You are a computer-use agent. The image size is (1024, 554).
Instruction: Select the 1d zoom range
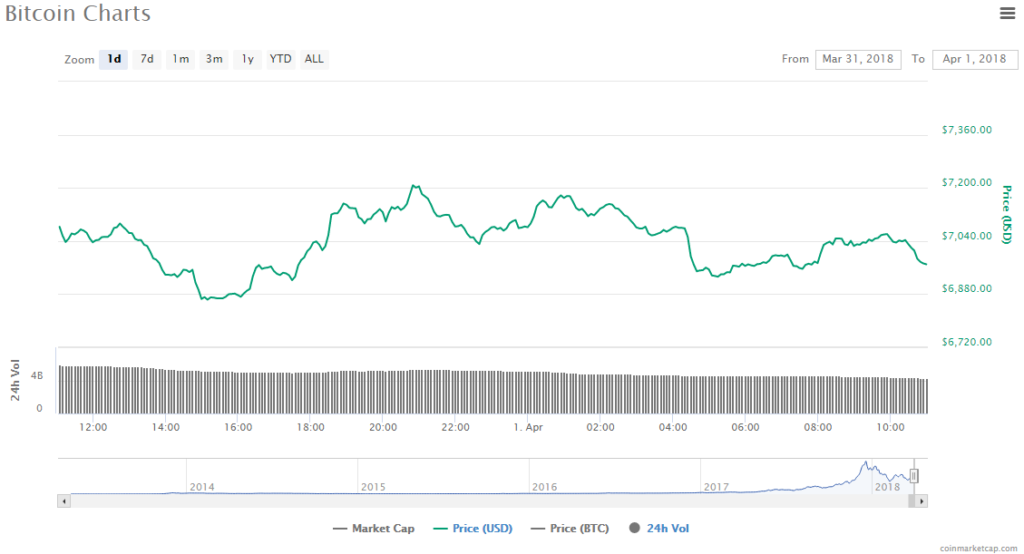(114, 59)
